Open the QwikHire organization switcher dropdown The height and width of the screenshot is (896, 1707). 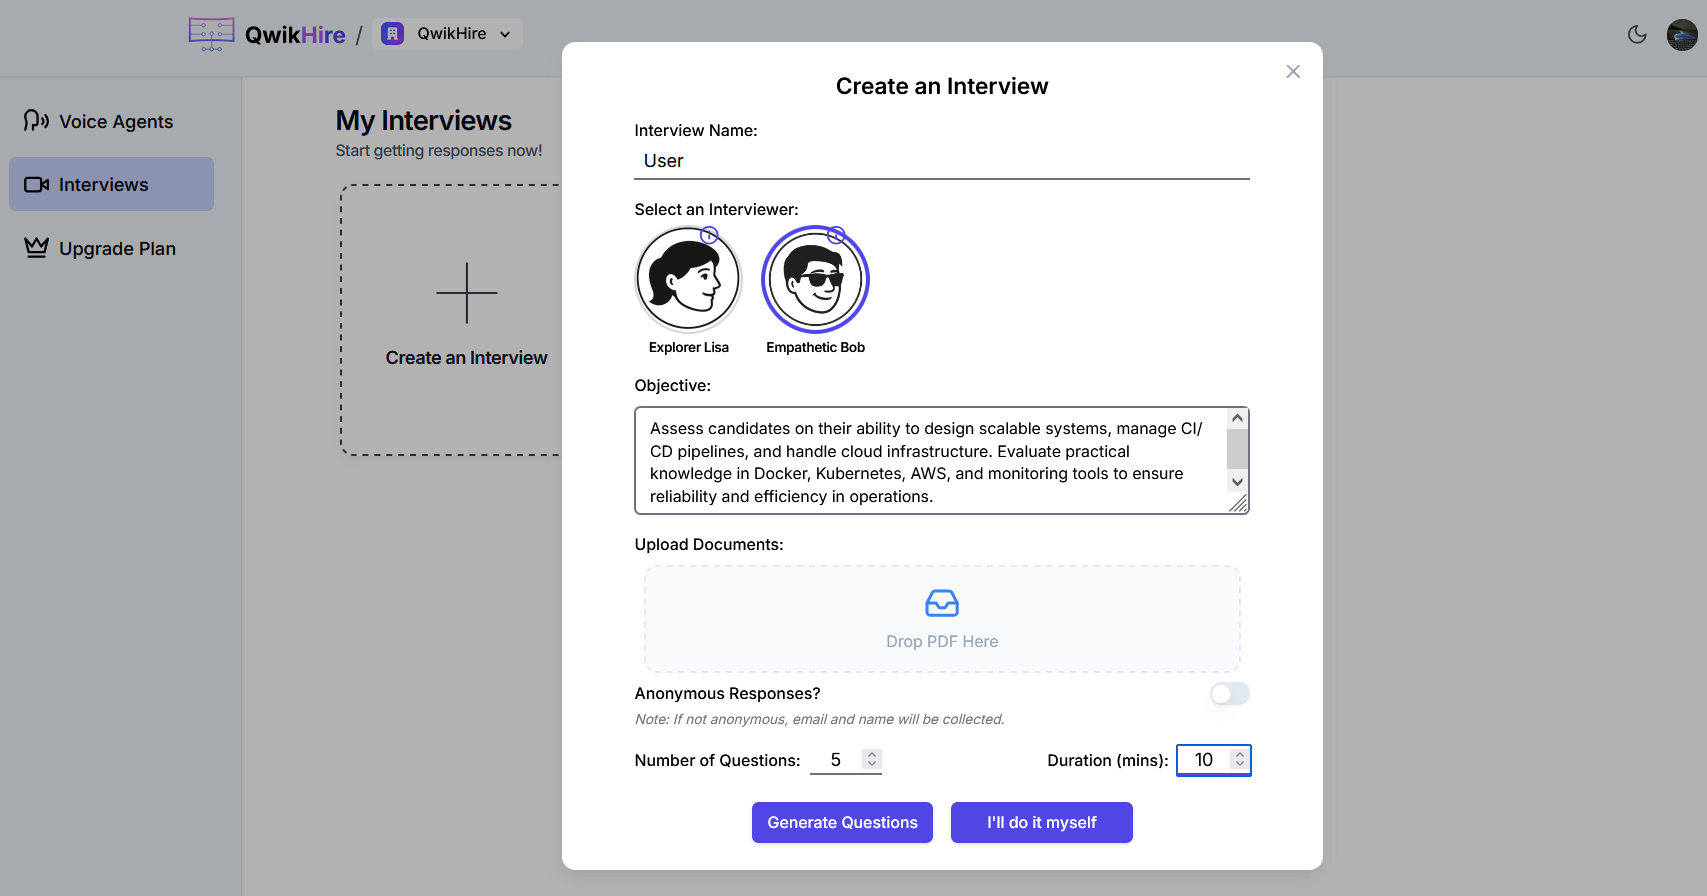(x=447, y=34)
